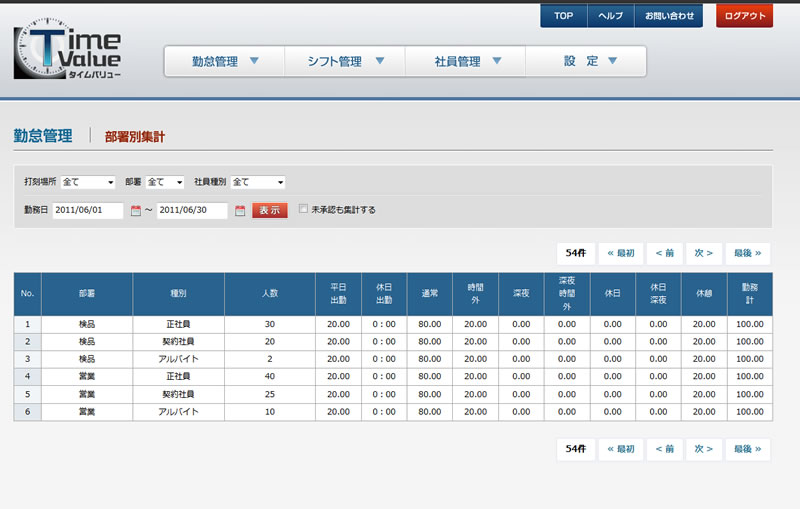Expand the 勤怠管理 menu

[224, 61]
